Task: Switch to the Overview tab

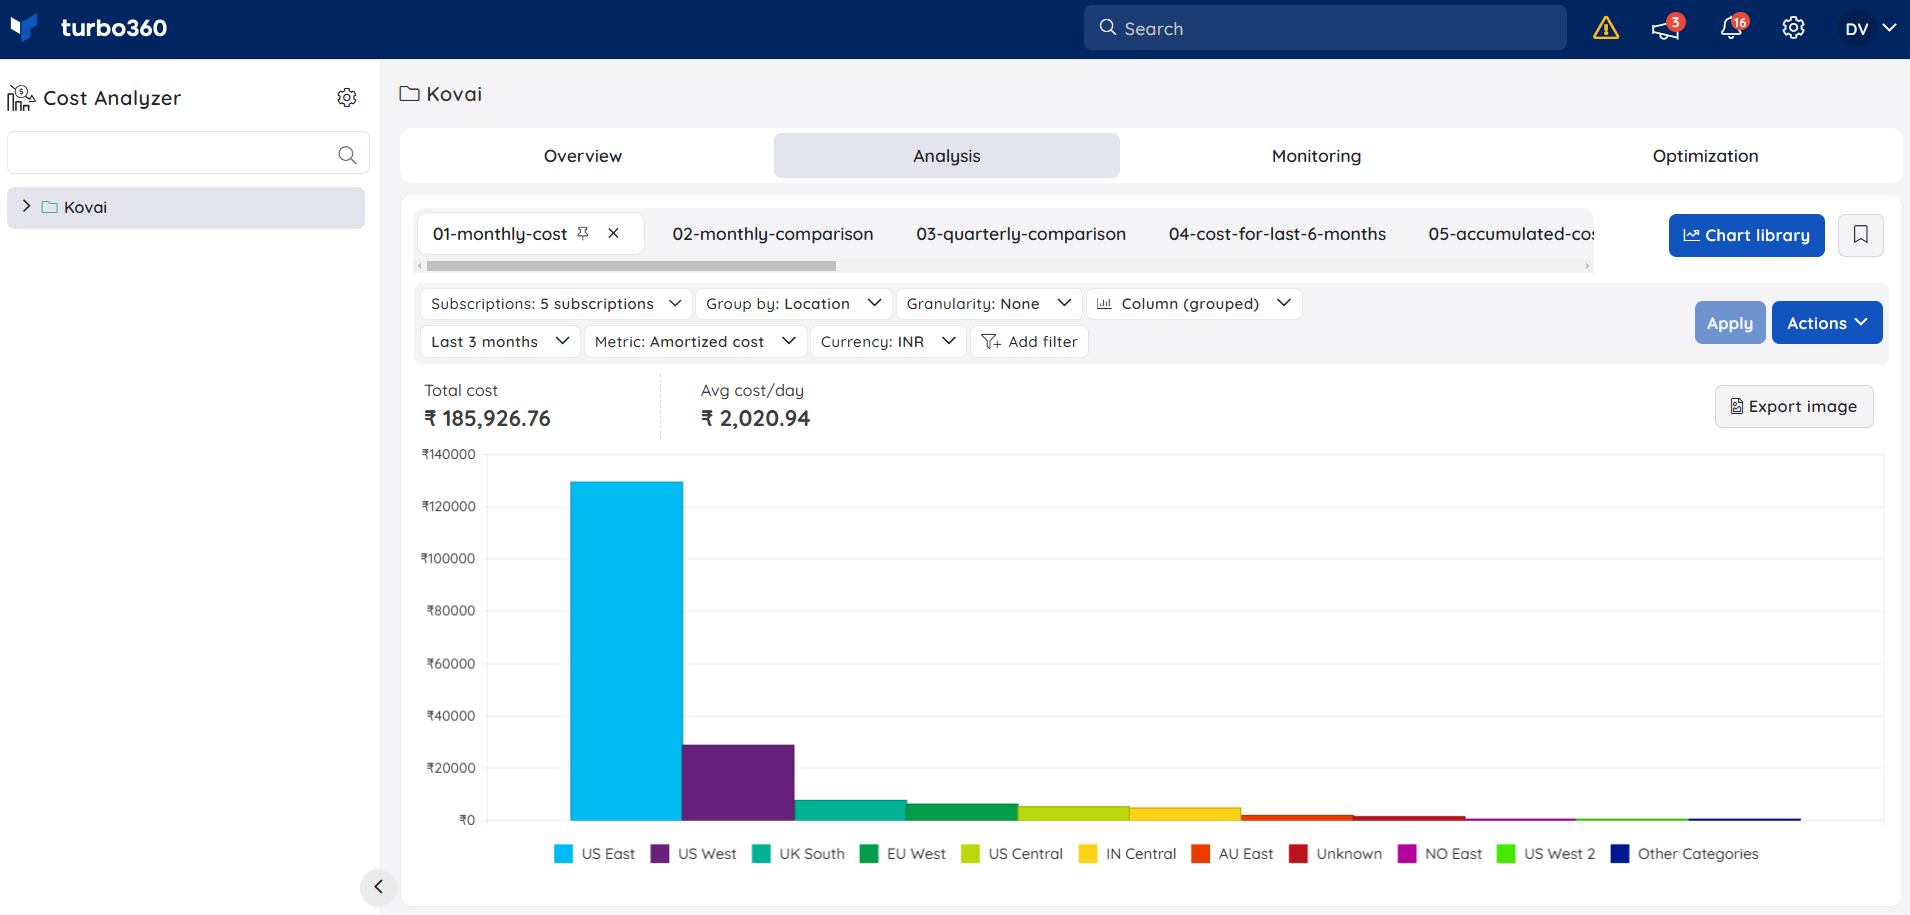Action: 583,156
